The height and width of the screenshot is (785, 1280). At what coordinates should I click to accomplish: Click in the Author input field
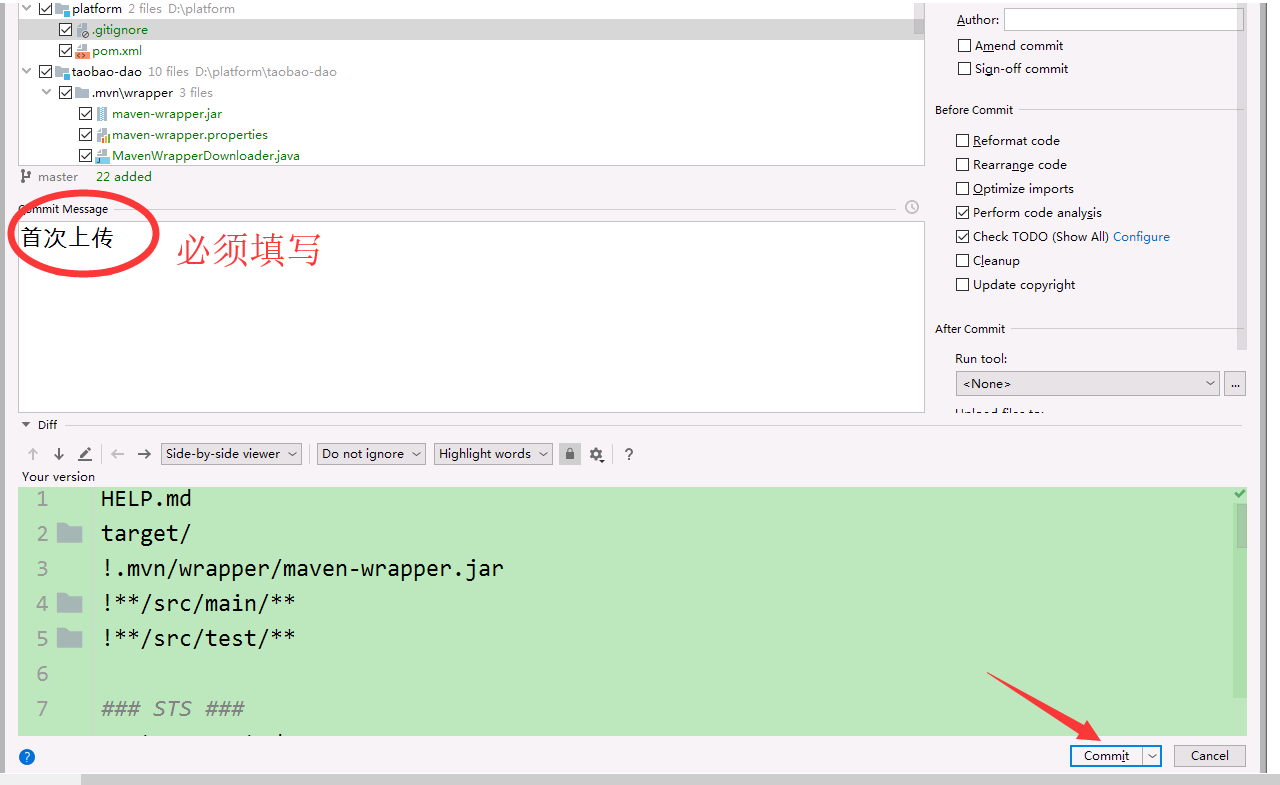(x=1124, y=19)
